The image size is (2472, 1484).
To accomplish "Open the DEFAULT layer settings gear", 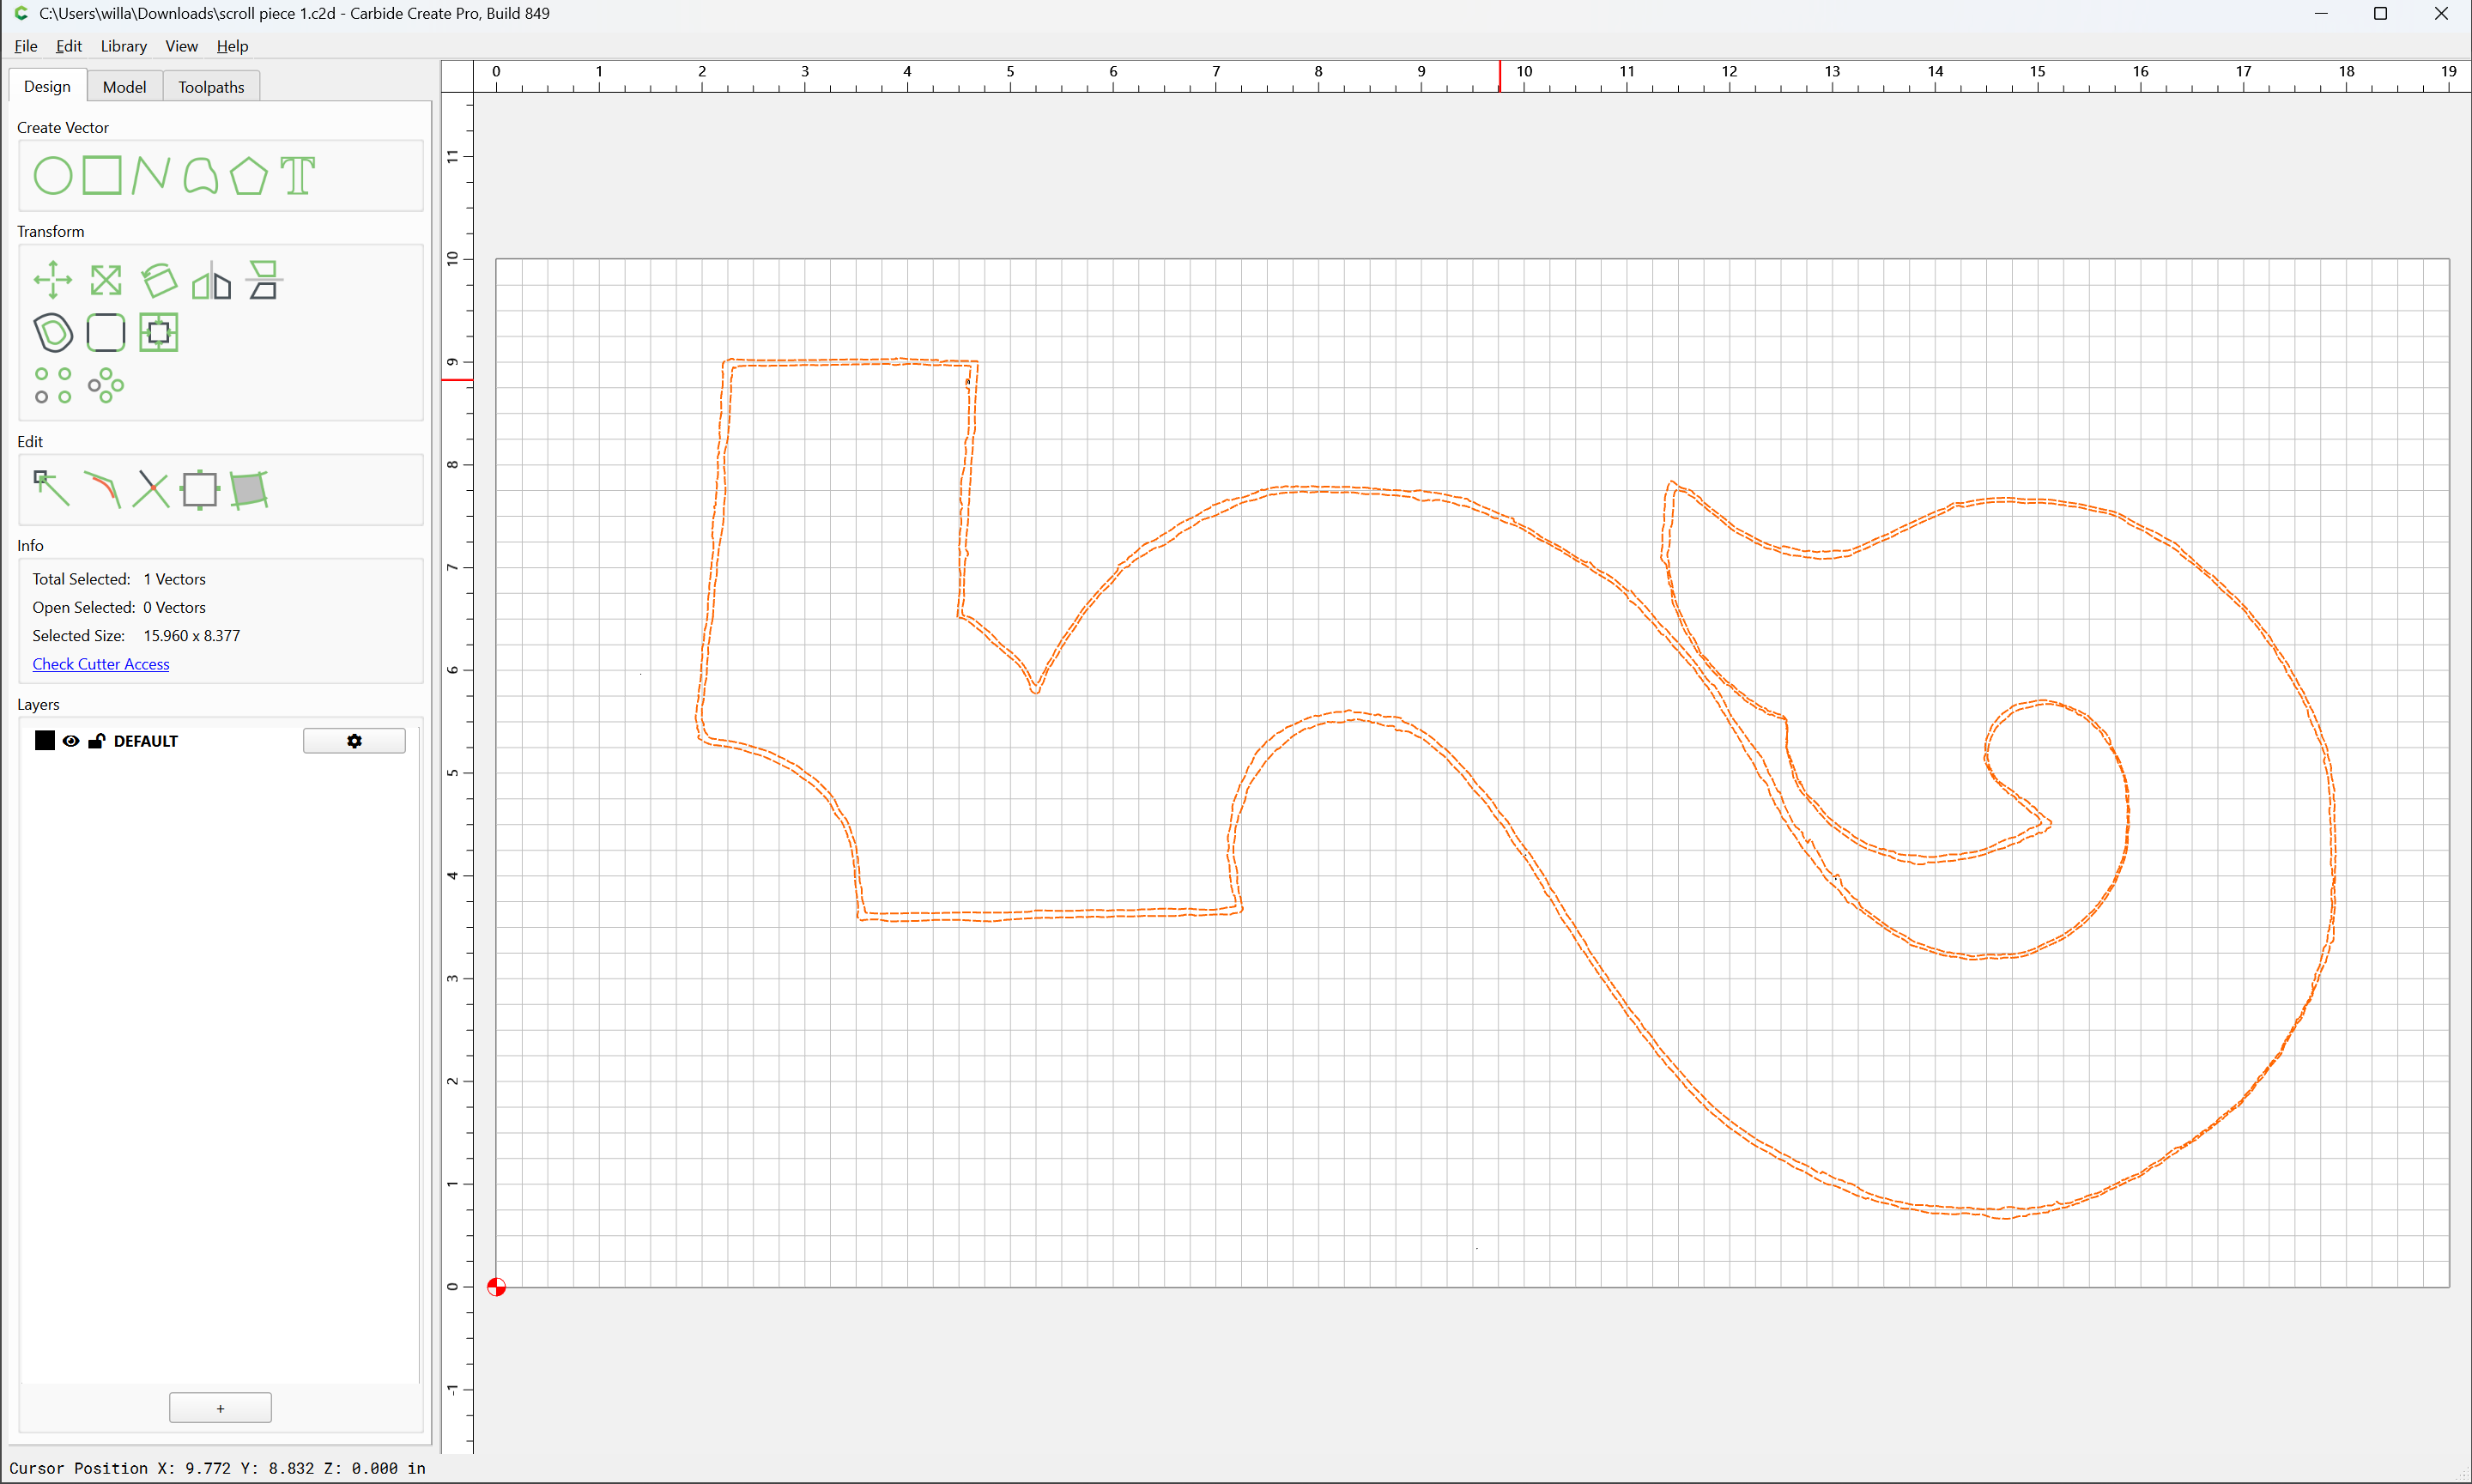I will (x=354, y=741).
